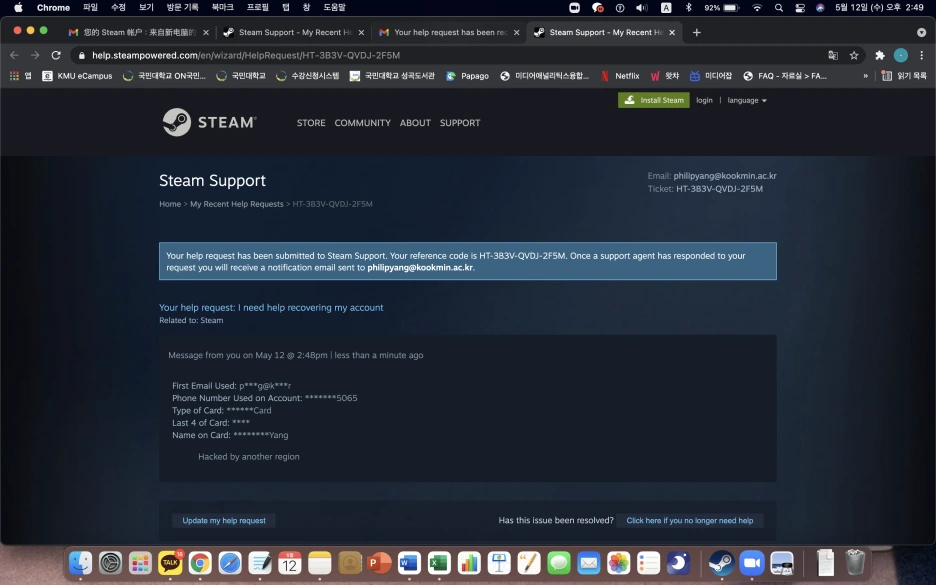The image size is (936, 585).
Task: Open Messages from the dock
Action: click(559, 562)
